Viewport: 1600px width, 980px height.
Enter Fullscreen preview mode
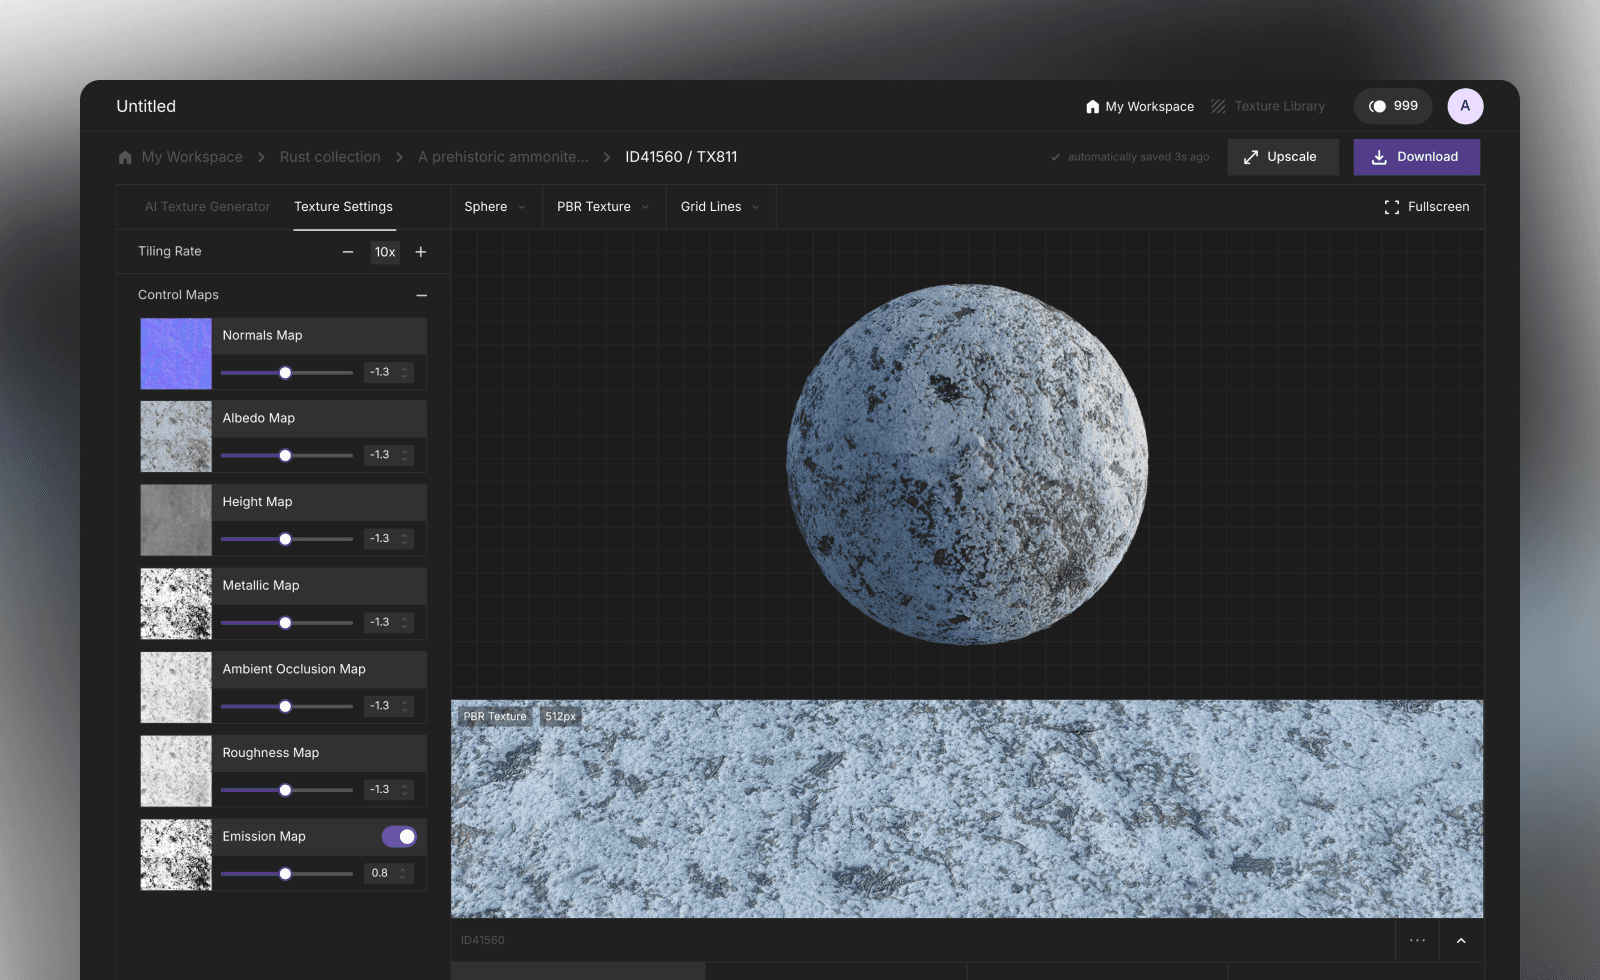coord(1427,207)
